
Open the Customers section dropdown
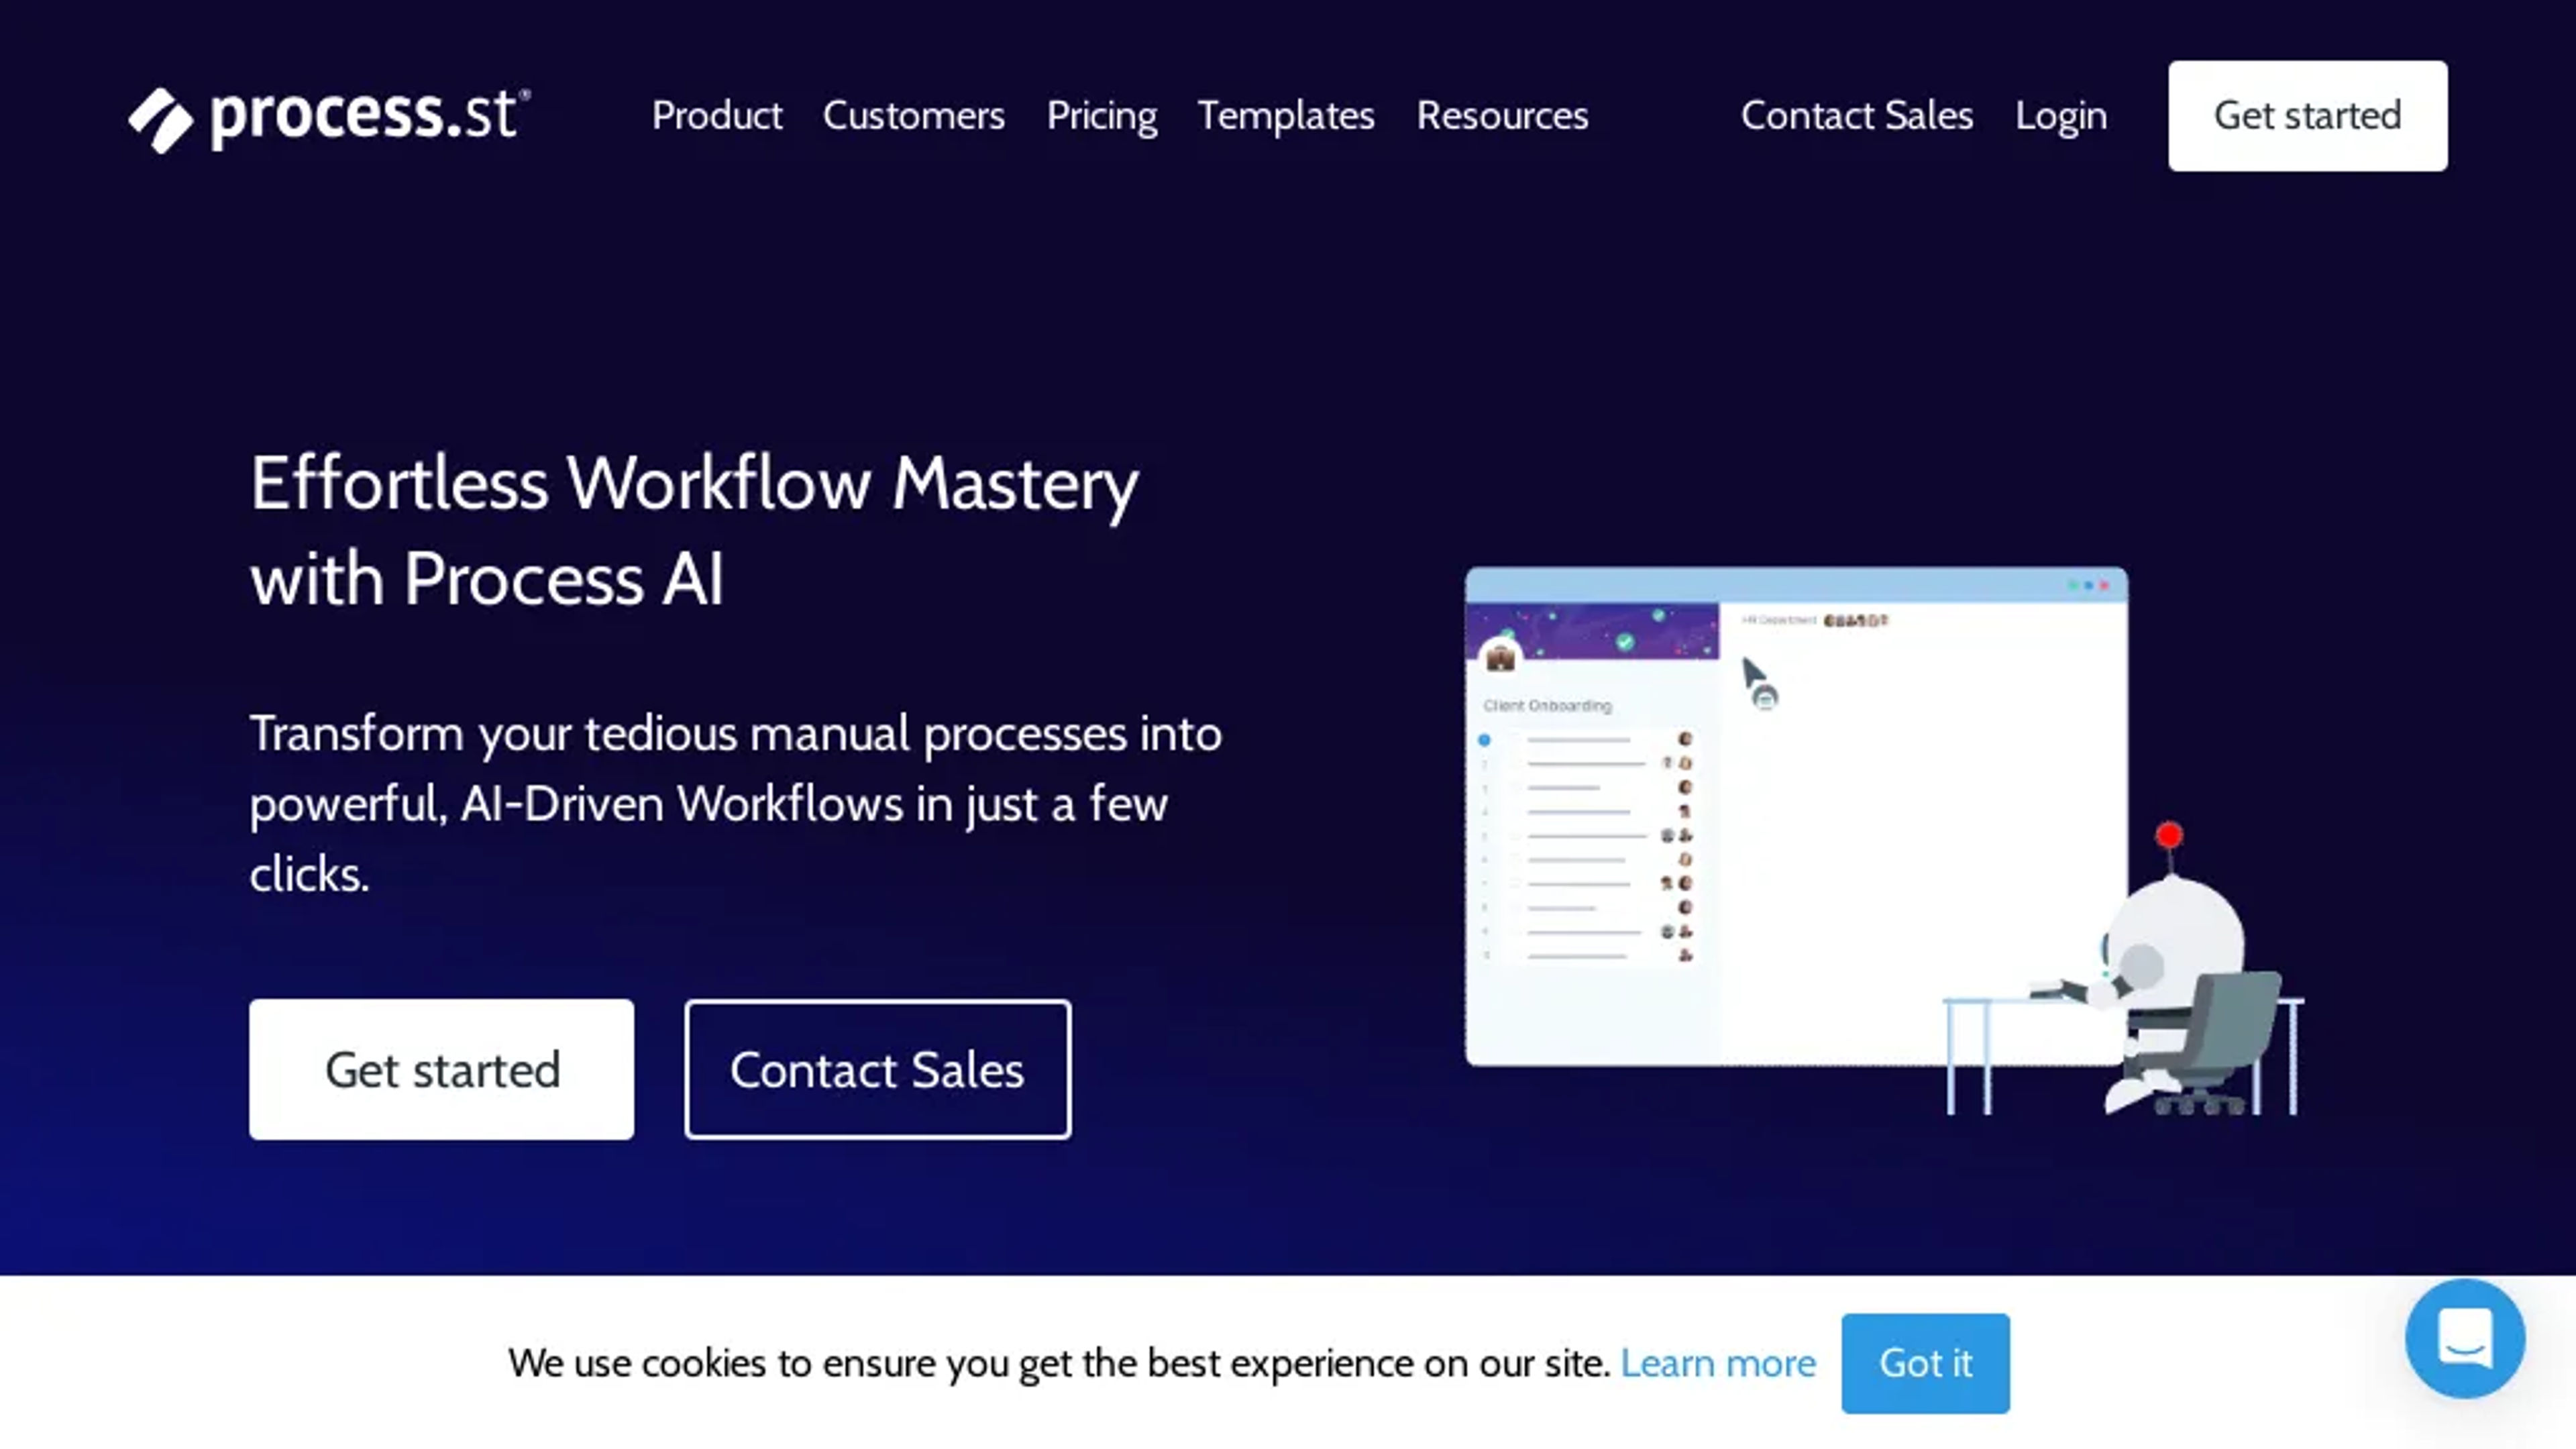coord(913,115)
